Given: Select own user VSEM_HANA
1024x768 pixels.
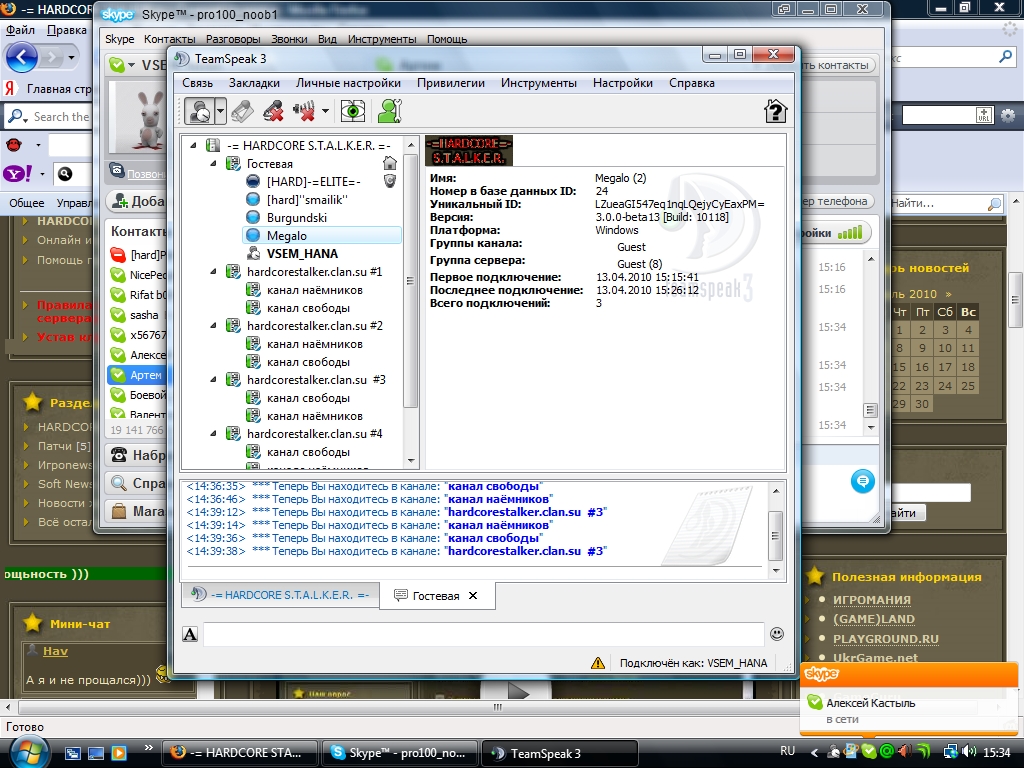Looking at the screenshot, I should pos(302,253).
